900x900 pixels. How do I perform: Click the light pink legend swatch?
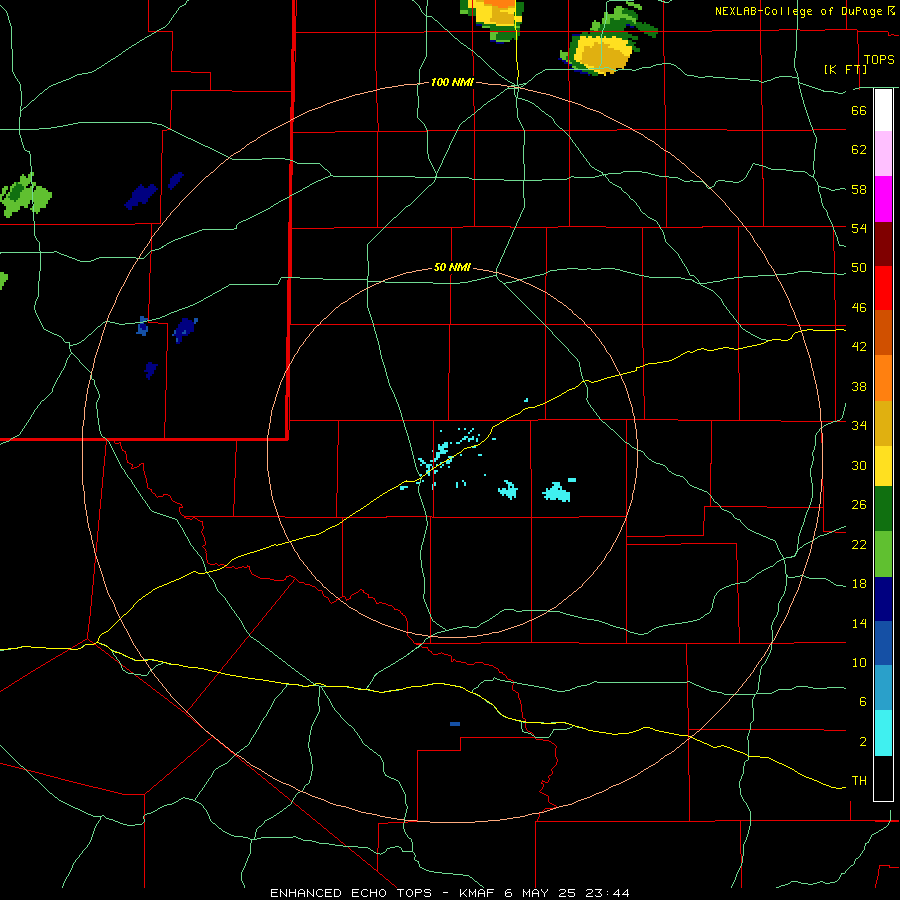(883, 154)
